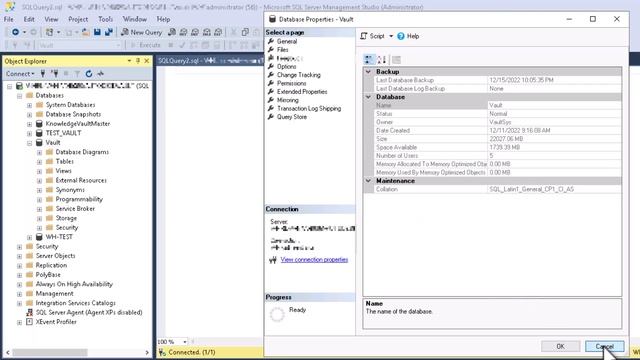Click the WH-TEST database icon
640x360 pixels.
tap(39, 237)
